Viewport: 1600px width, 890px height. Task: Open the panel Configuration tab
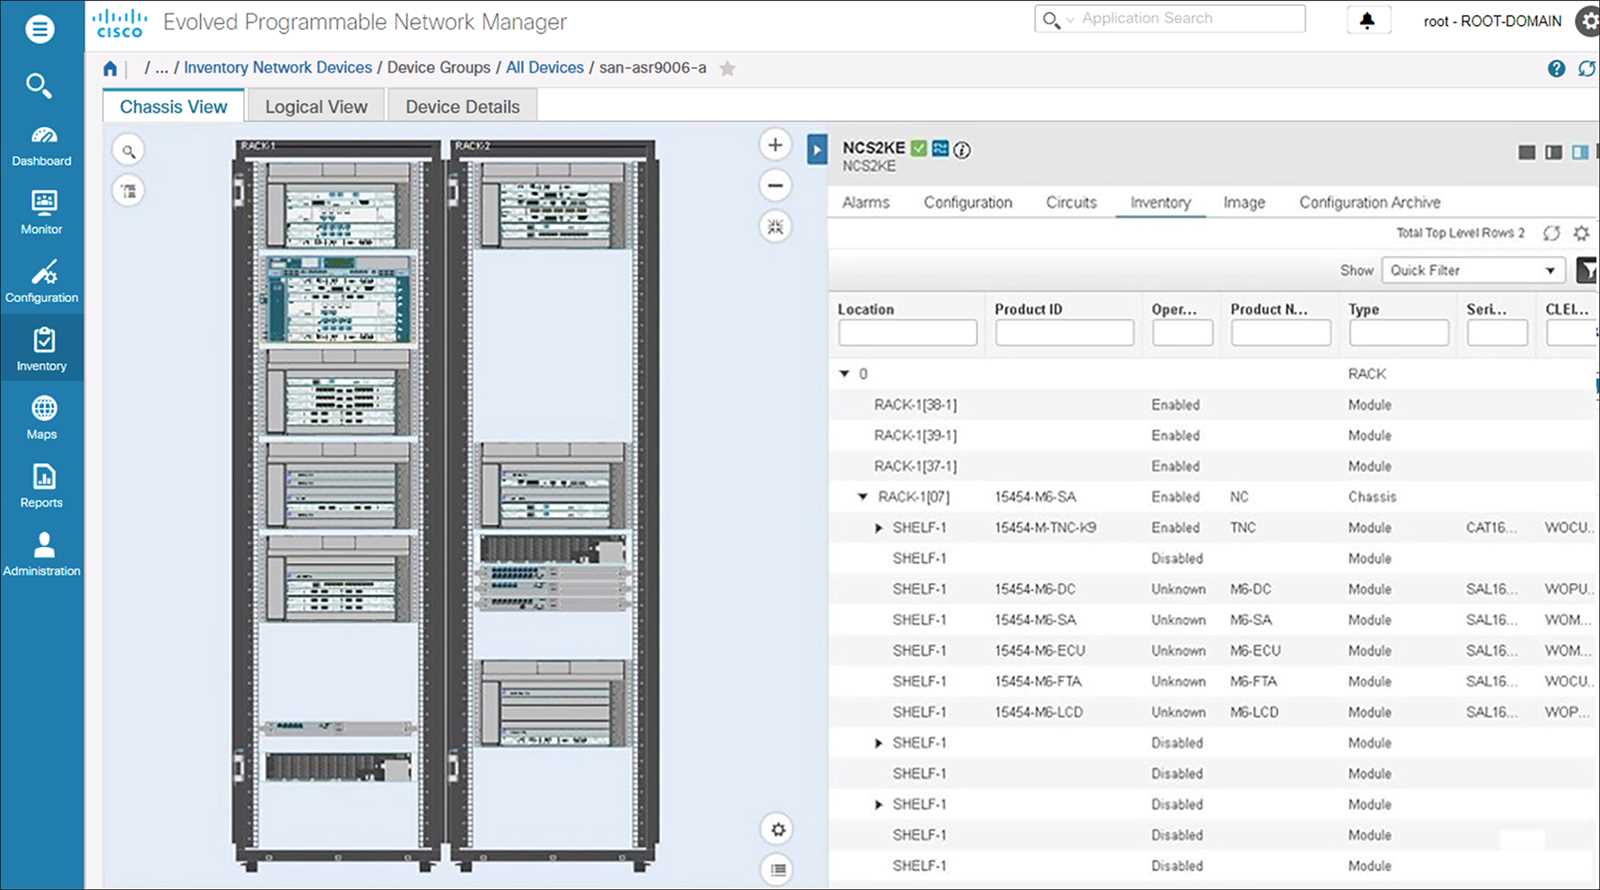click(968, 202)
